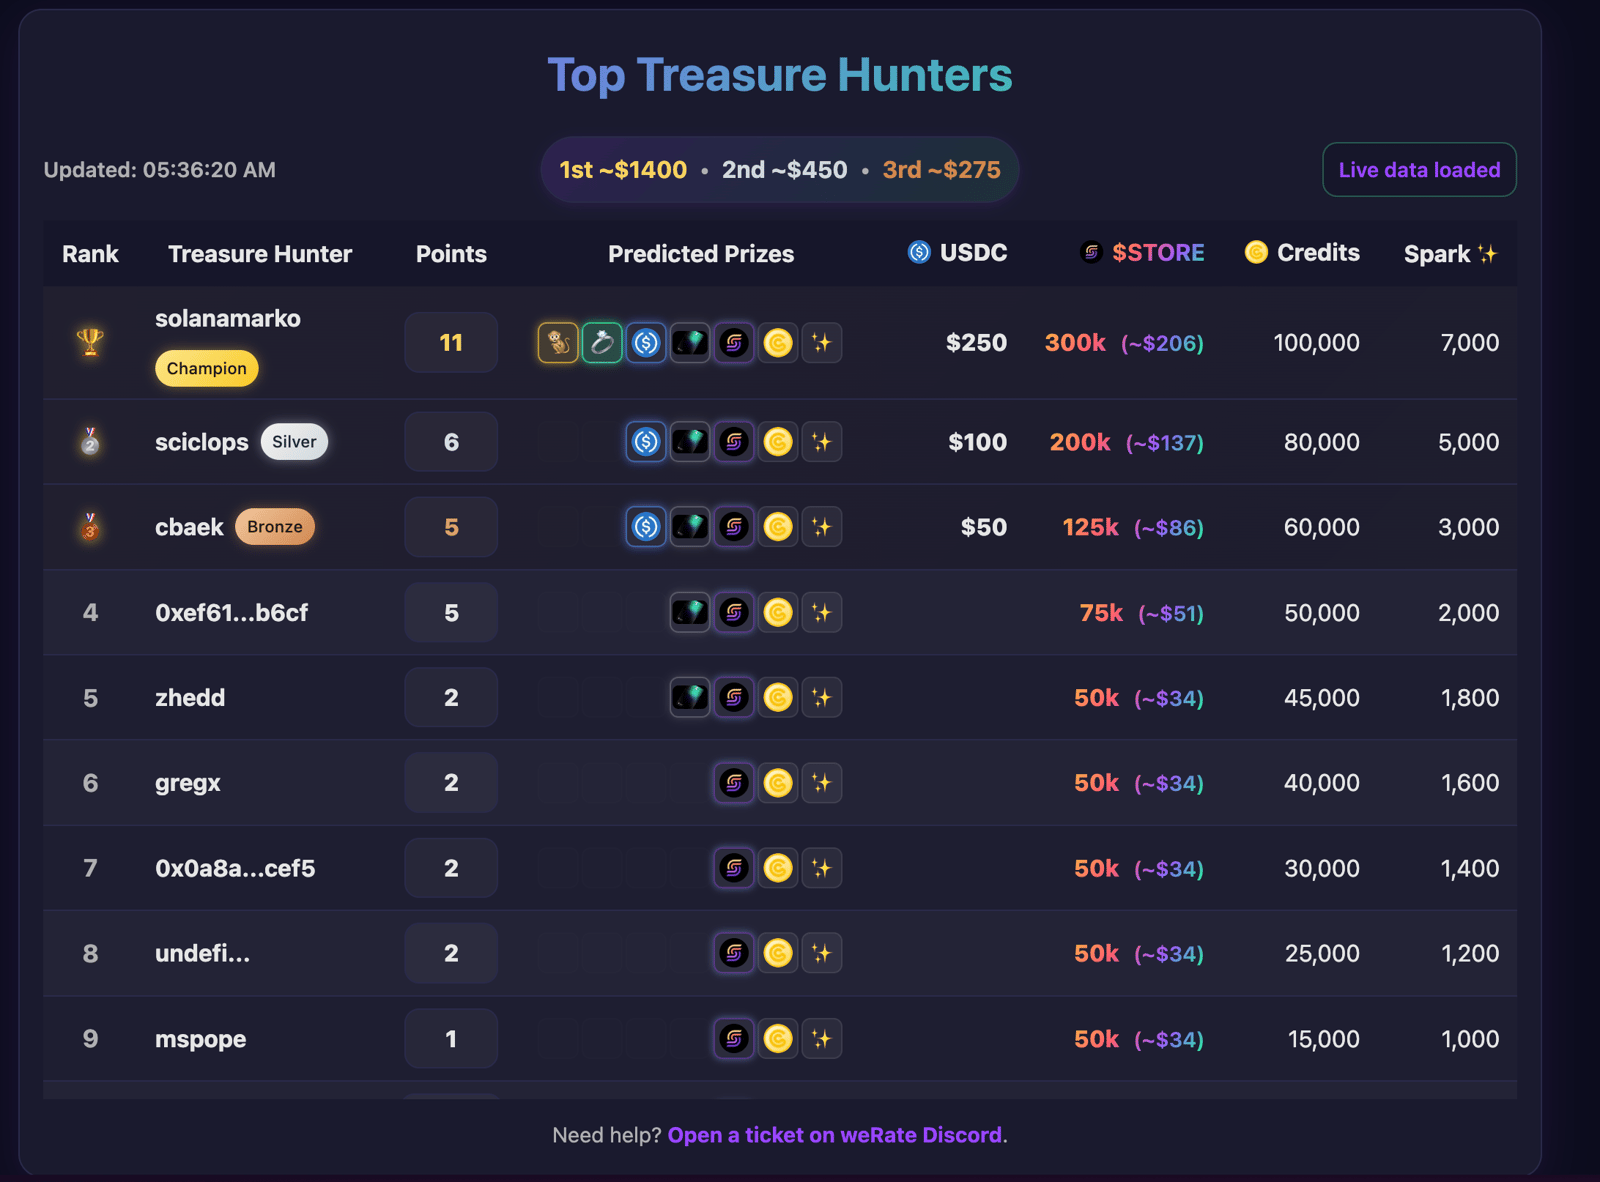Click the monkey prize icon for solanamarko
This screenshot has width=1600, height=1182.
[558, 343]
